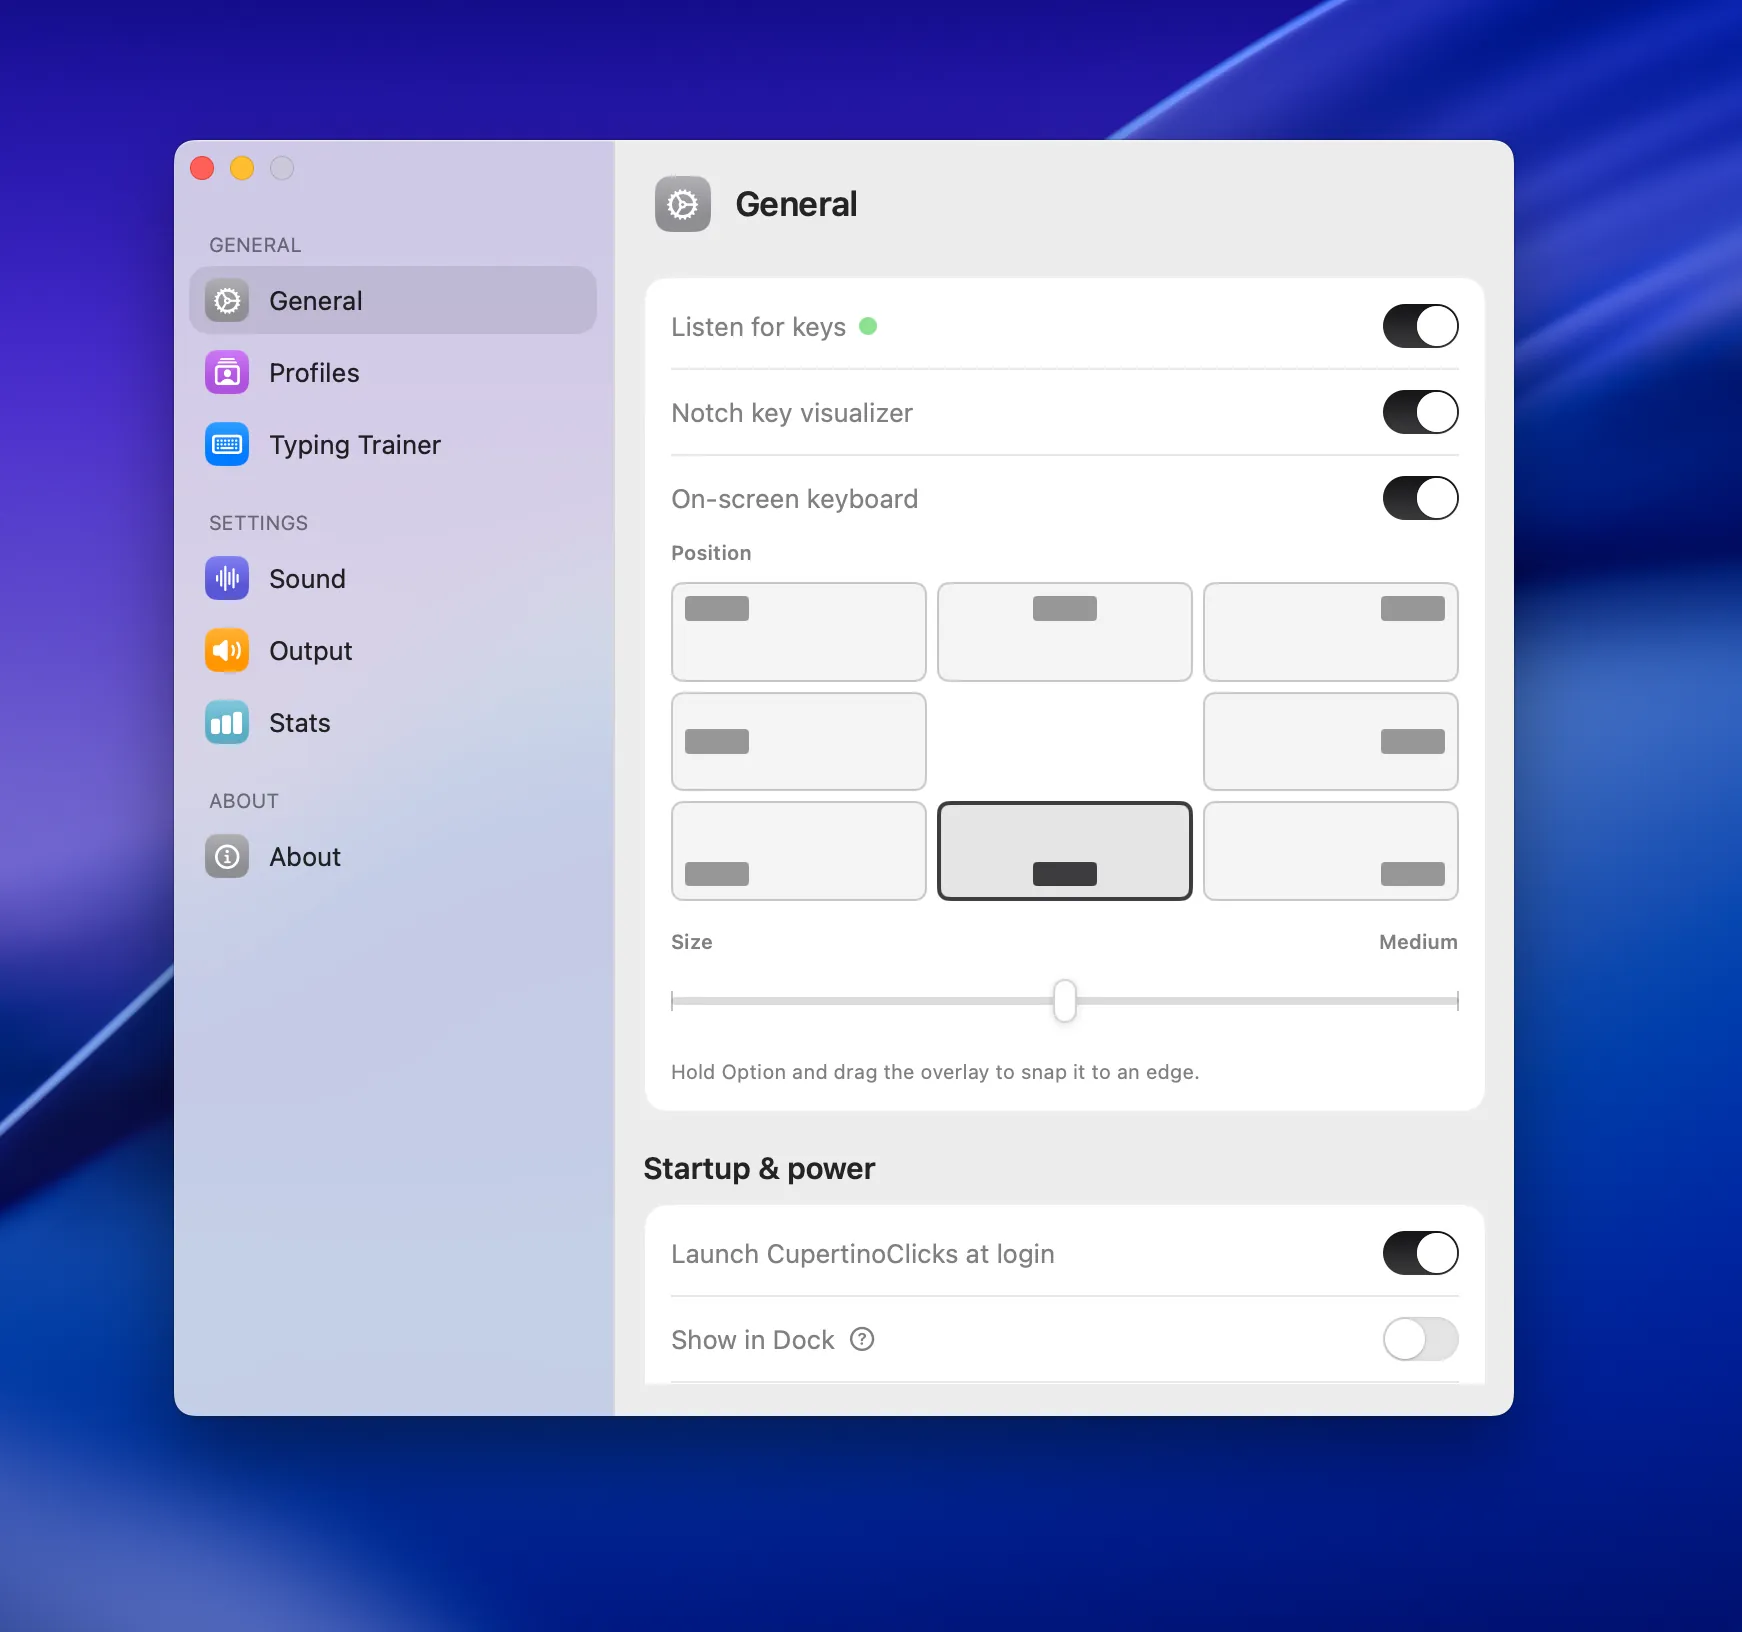Click the Hold Option and drag hint text
Viewport: 1742px width, 1632px height.
tap(935, 1072)
